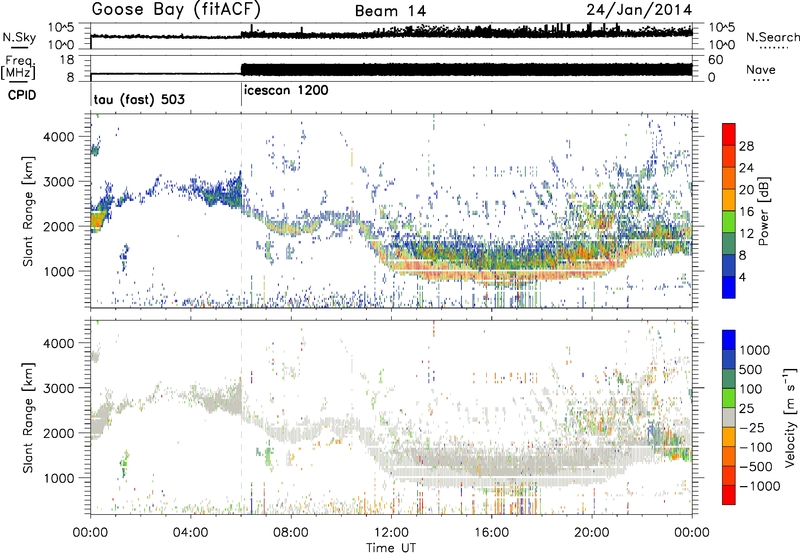The image size is (800, 554).
Task: Click the '4' tick on the Power scale
Action: click(742, 277)
